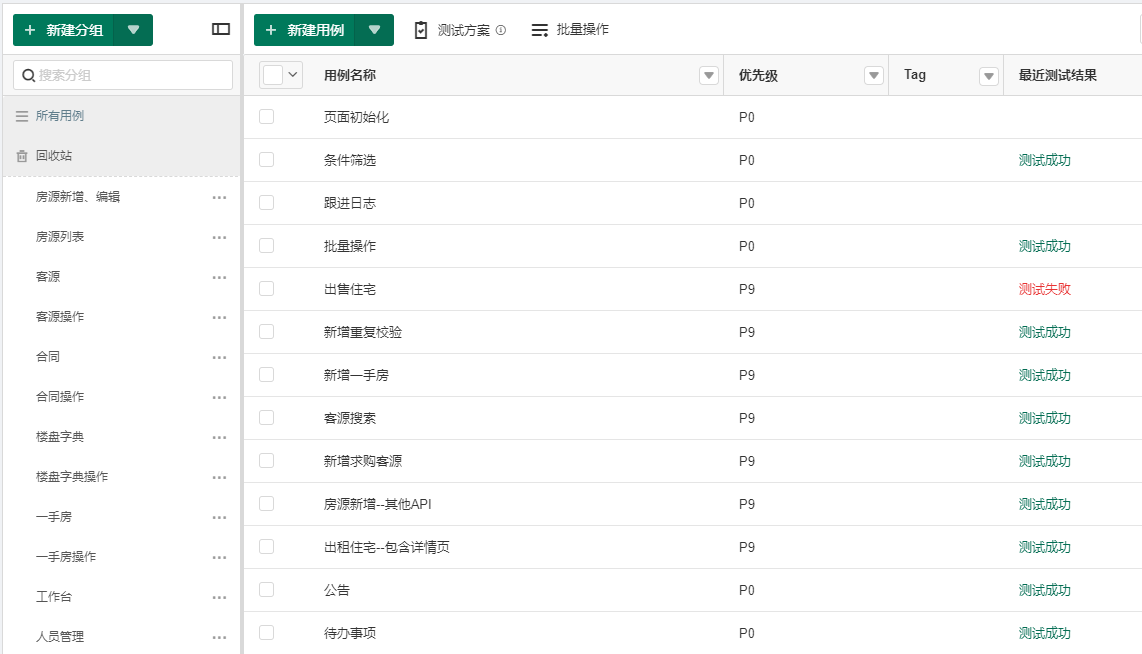Open more options for 客源操作

(x=219, y=318)
